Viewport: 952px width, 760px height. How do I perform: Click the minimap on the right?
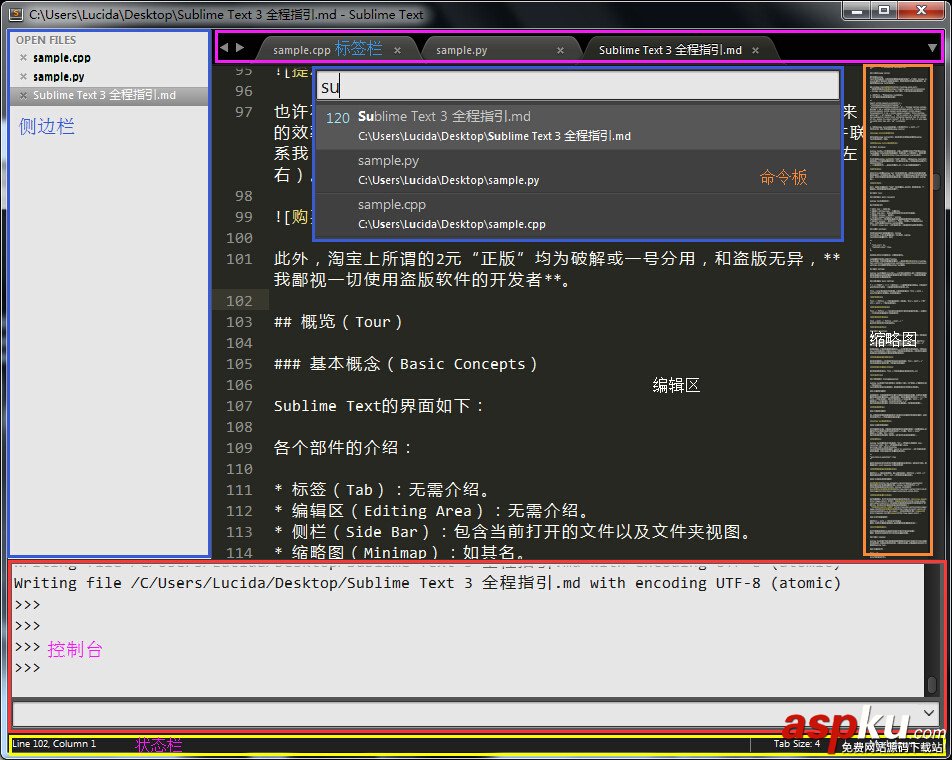click(x=898, y=310)
